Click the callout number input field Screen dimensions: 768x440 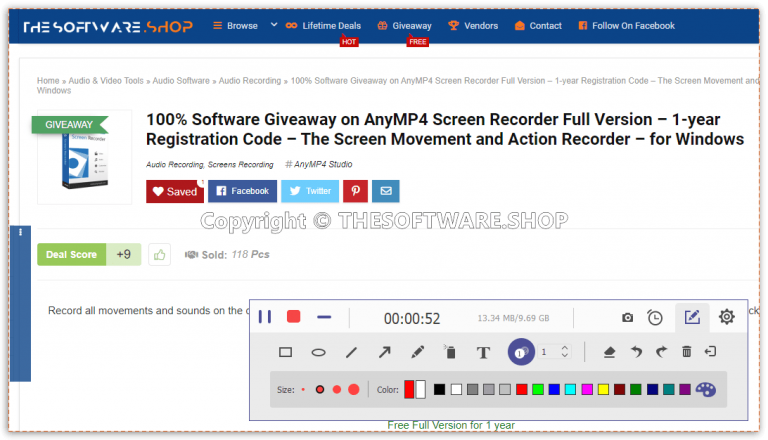tap(549, 352)
